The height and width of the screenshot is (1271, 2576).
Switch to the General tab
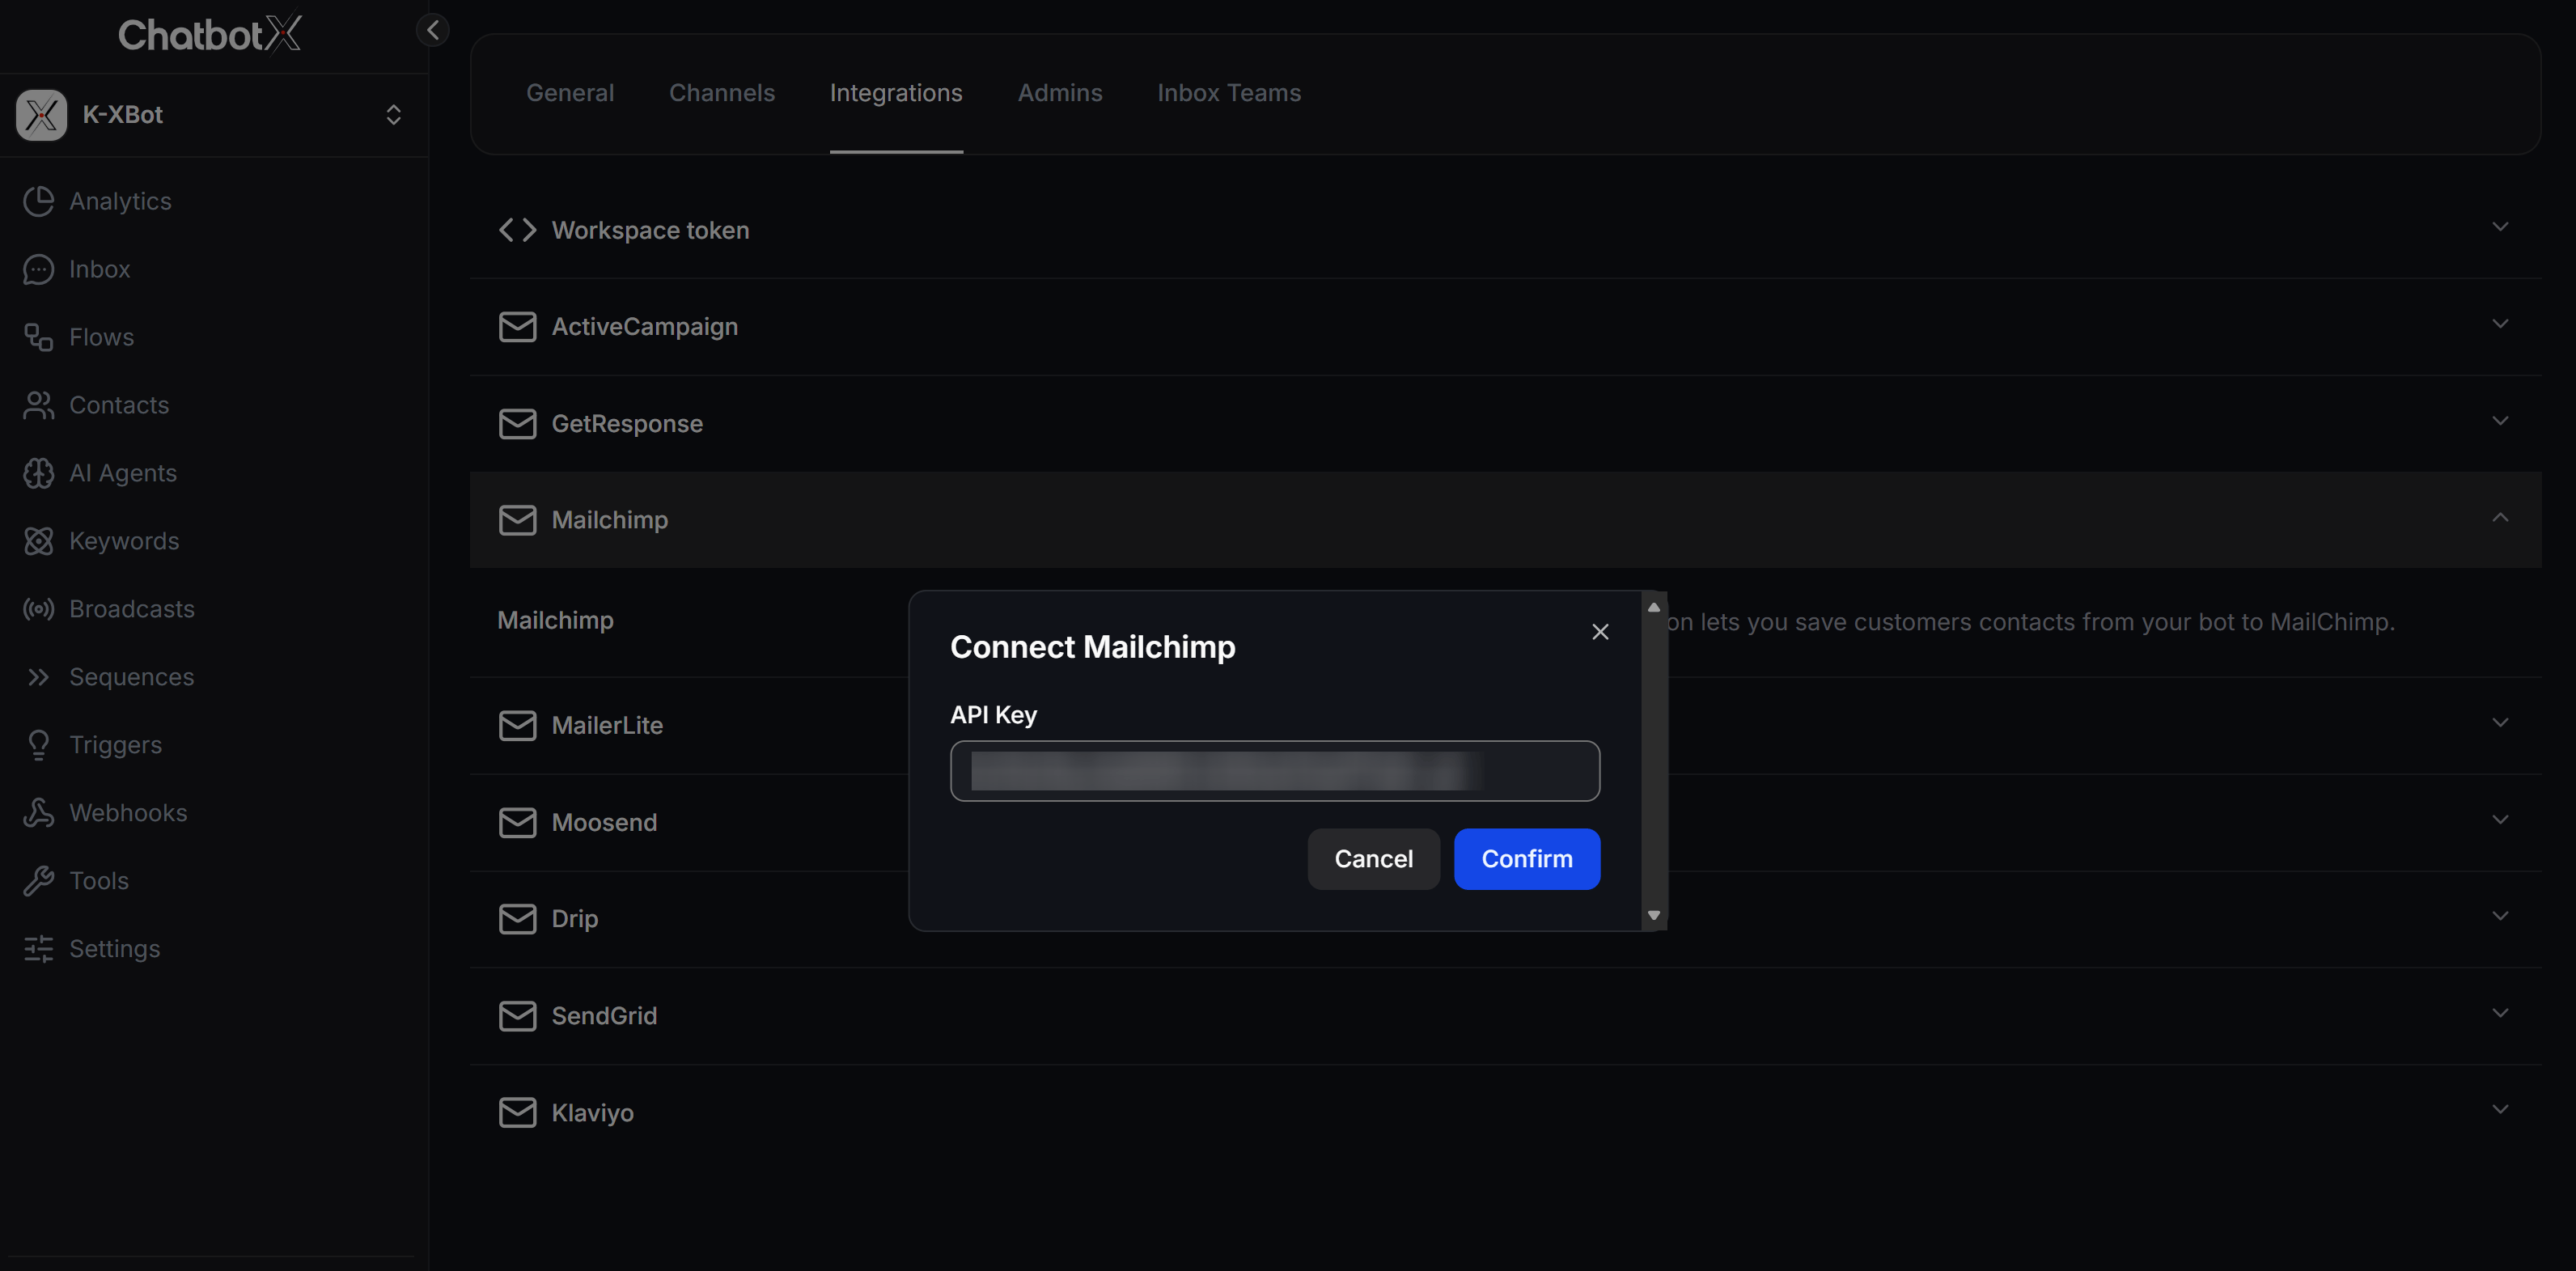click(570, 93)
